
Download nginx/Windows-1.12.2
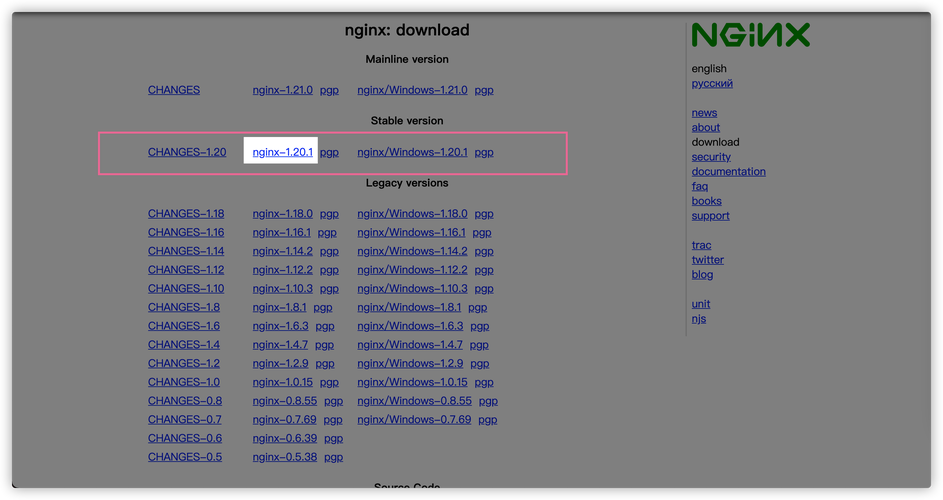pyautogui.click(x=412, y=270)
